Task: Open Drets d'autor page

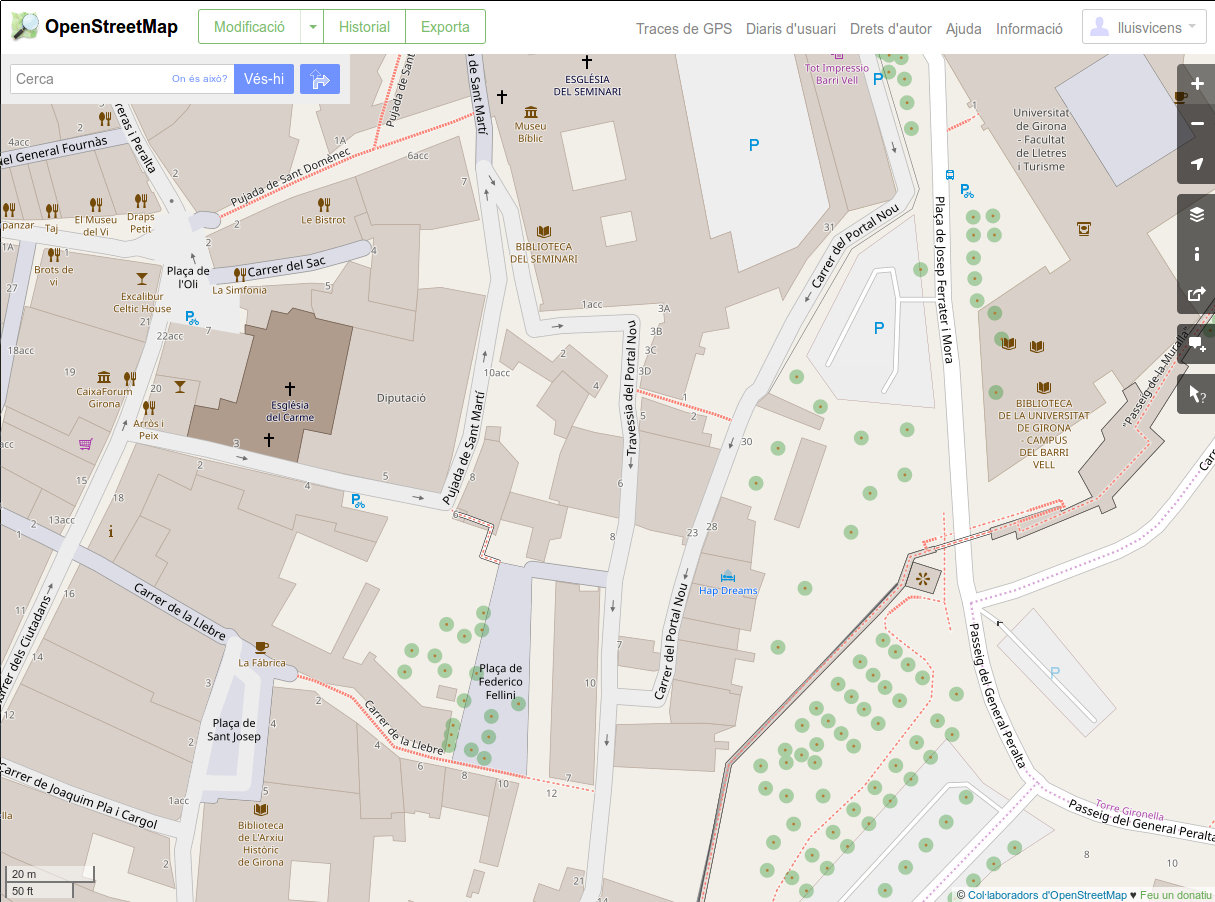Action: tap(891, 28)
